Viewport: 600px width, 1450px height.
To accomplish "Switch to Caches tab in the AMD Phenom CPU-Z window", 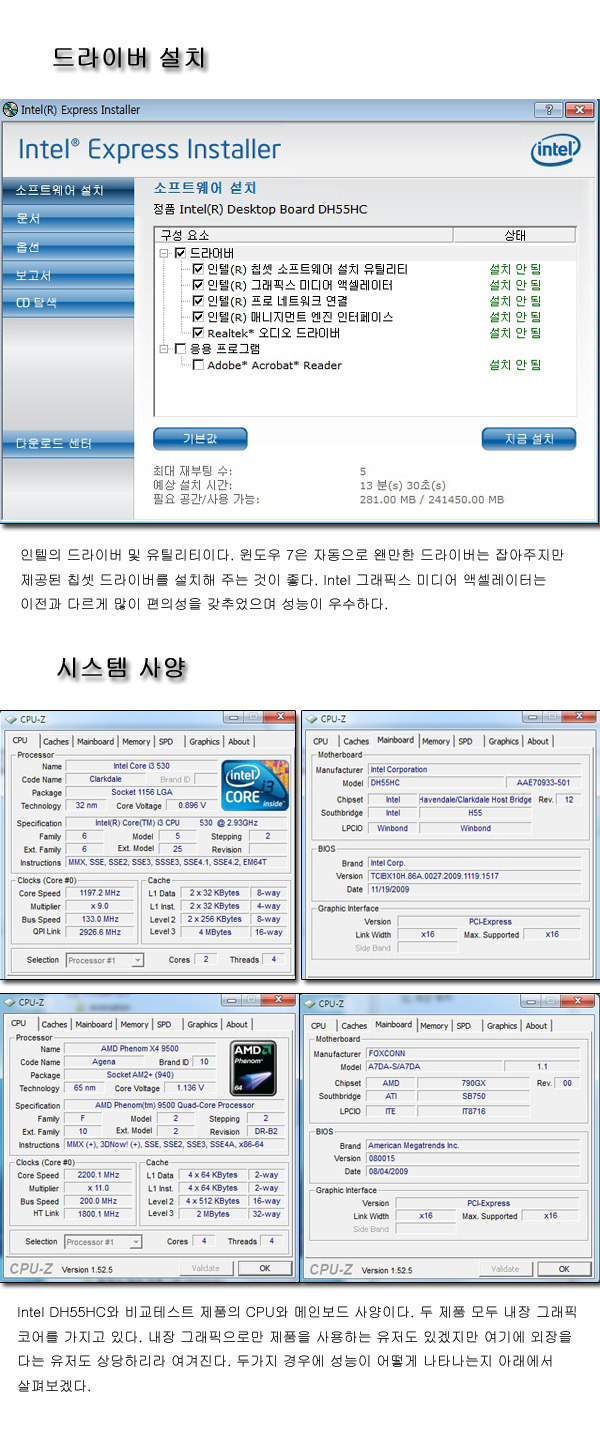I will coord(55,1024).
